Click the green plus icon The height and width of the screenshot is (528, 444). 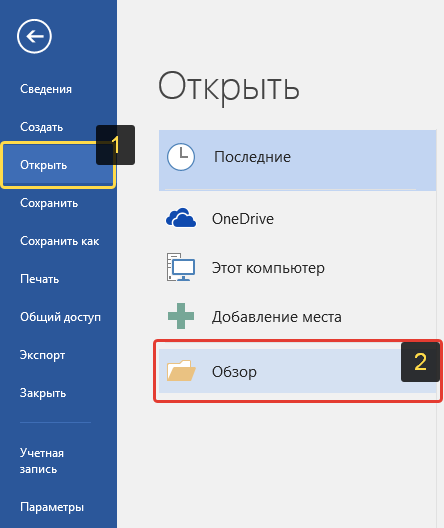pos(181,316)
